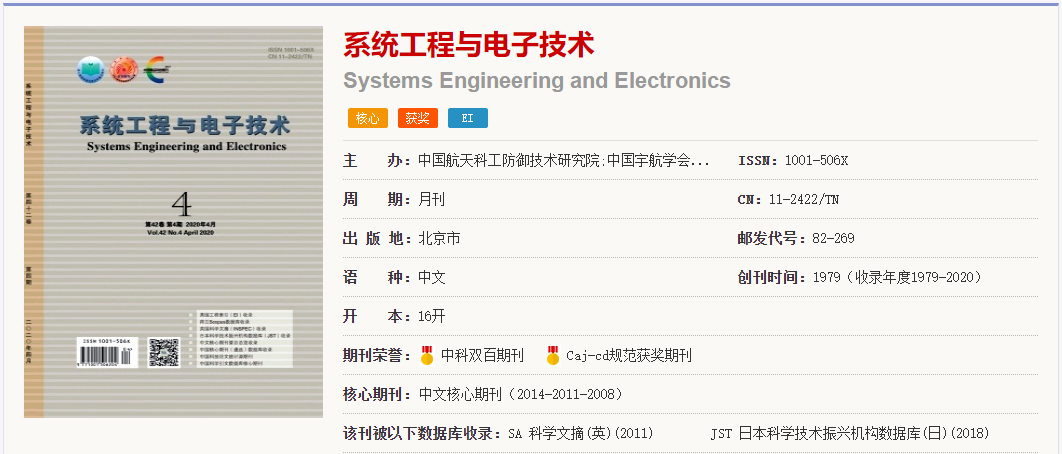
Task: Click the blue EI badge
Action: click(467, 118)
